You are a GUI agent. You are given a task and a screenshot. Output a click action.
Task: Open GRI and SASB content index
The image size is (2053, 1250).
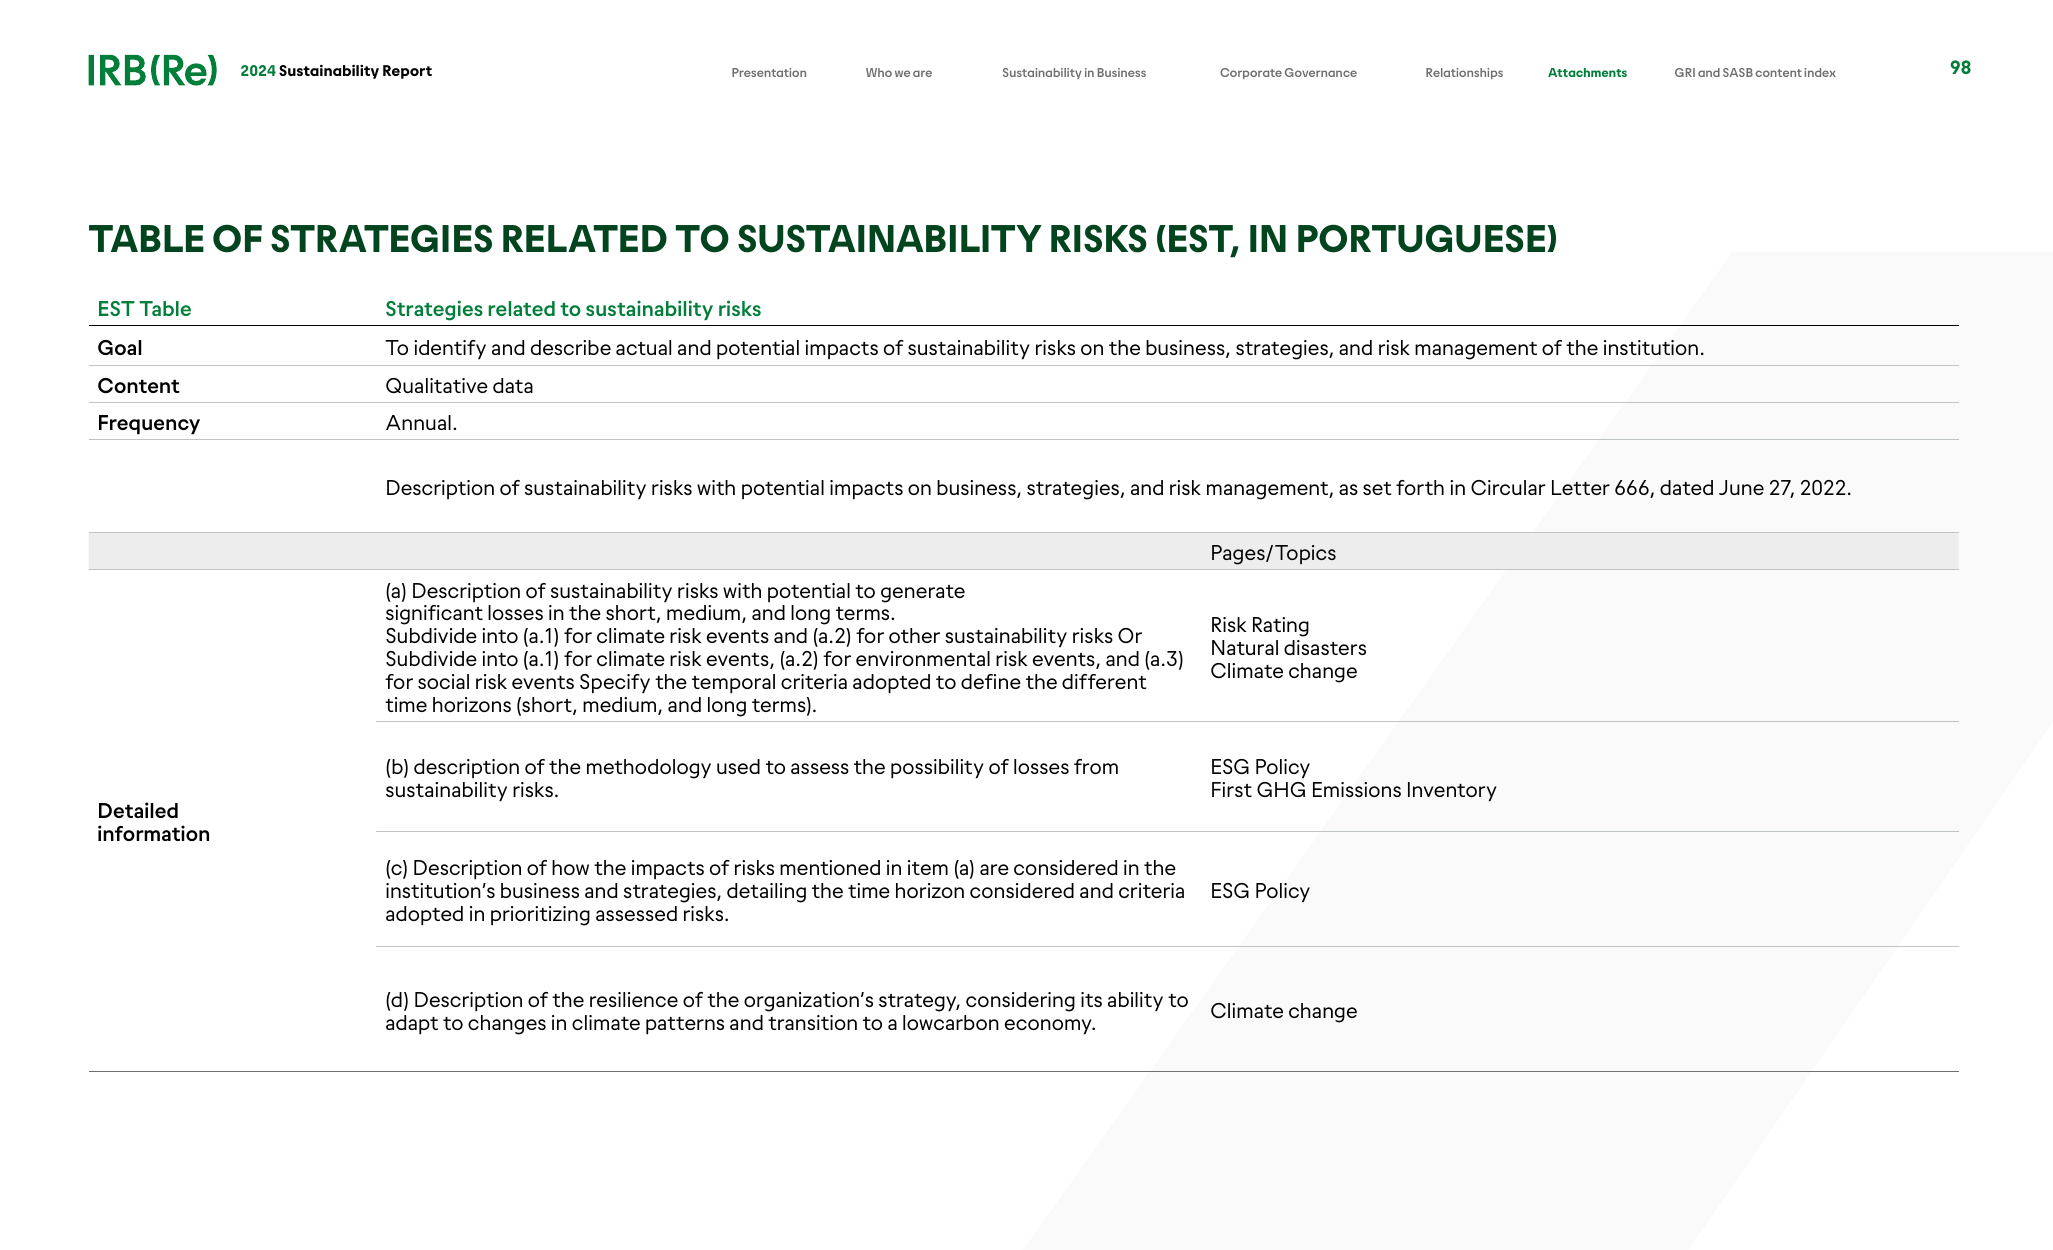click(x=1755, y=73)
